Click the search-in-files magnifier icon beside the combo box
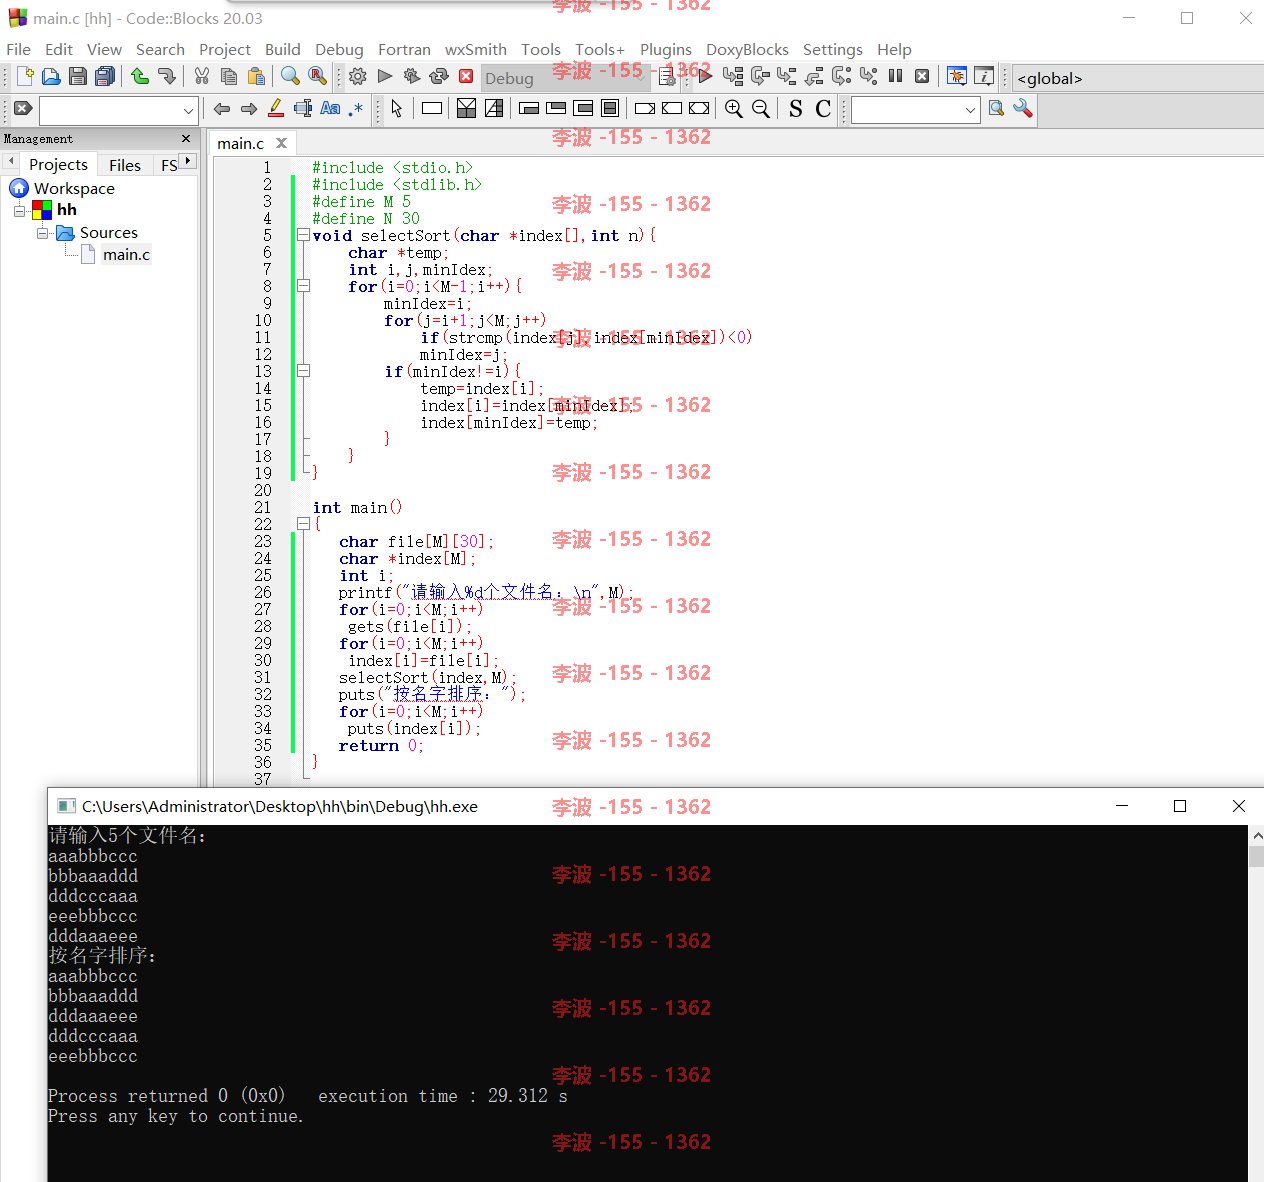The height and width of the screenshot is (1182, 1264). coord(996,108)
